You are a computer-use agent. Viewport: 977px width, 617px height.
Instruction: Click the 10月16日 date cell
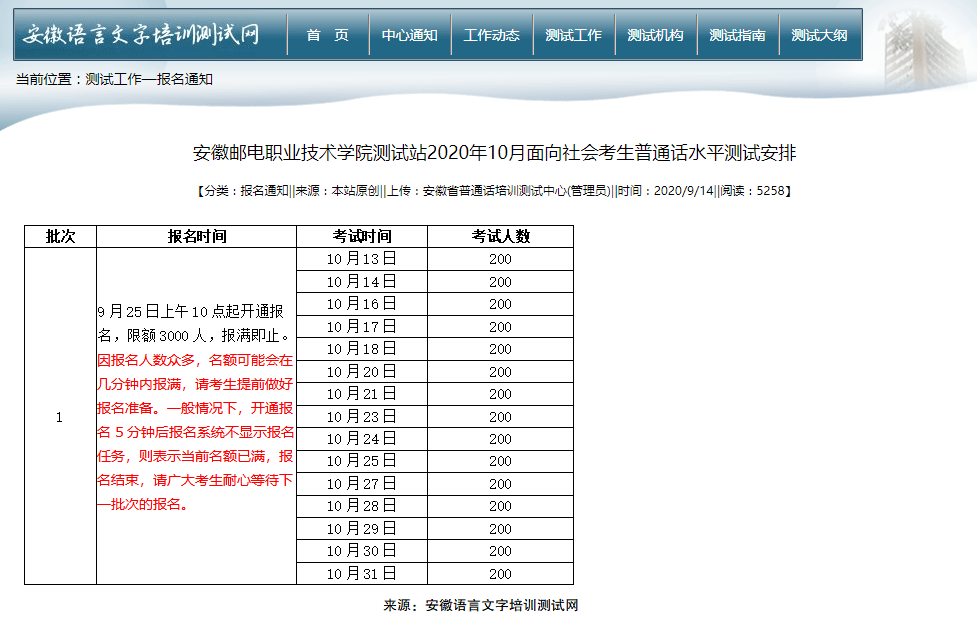362,304
